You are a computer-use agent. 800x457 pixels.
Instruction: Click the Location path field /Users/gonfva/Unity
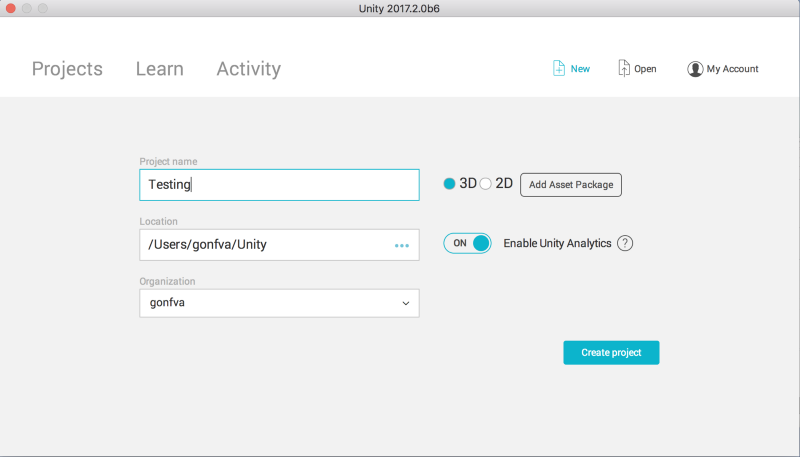point(280,245)
